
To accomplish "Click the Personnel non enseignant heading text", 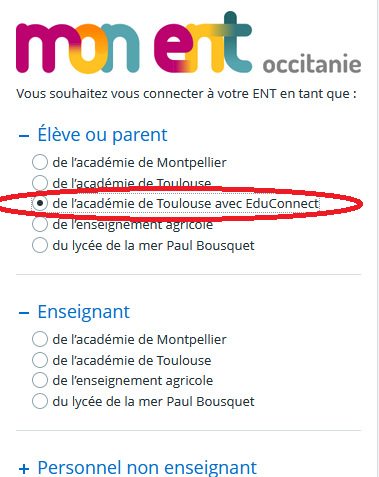I will tap(147, 467).
